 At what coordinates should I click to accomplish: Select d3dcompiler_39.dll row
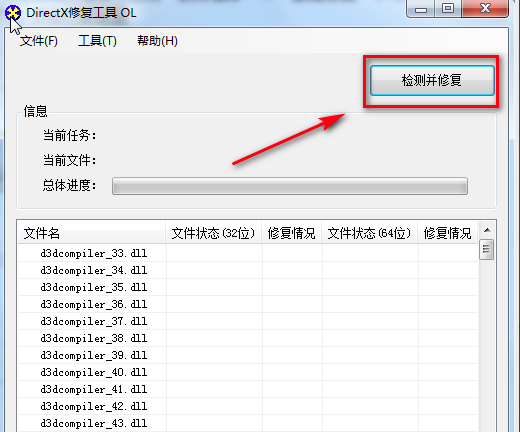pos(248,355)
